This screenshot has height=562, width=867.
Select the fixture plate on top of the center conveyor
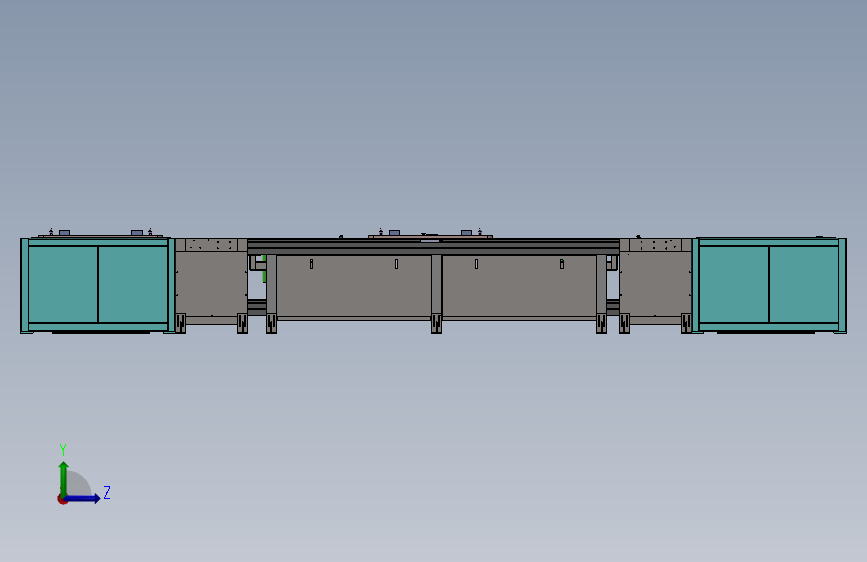430,237
